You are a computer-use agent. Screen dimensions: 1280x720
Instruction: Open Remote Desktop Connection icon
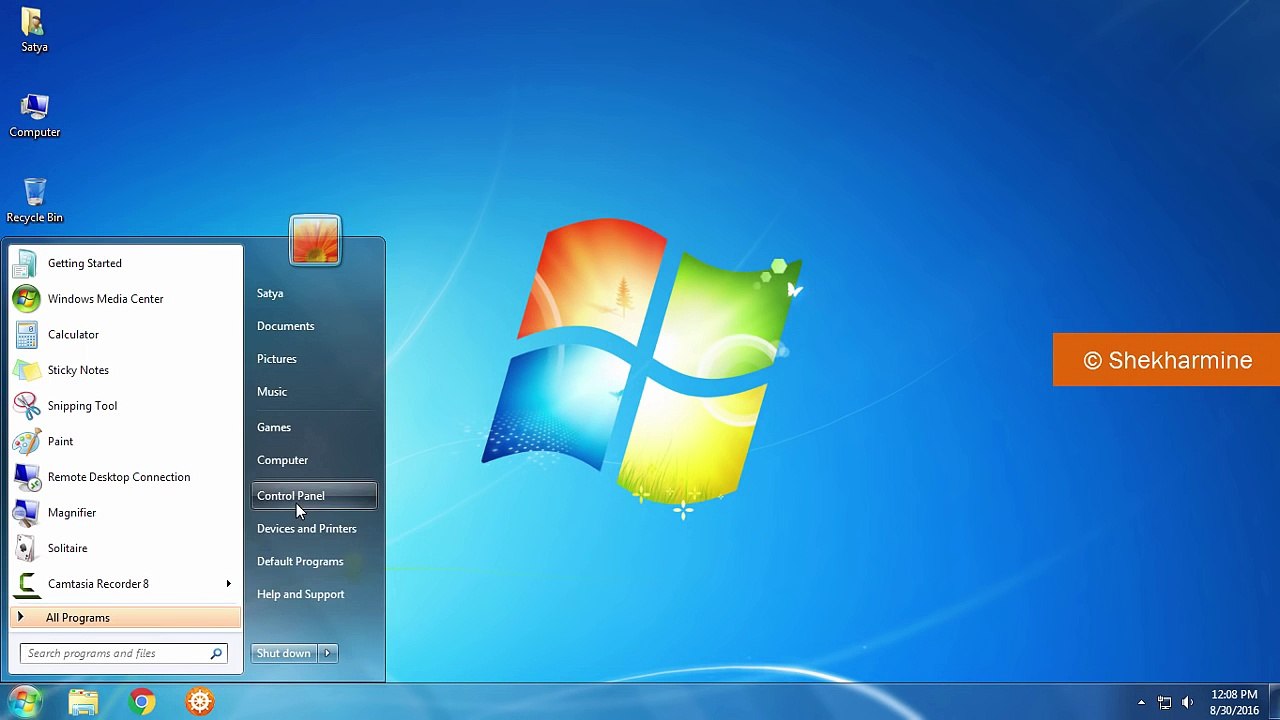26,477
